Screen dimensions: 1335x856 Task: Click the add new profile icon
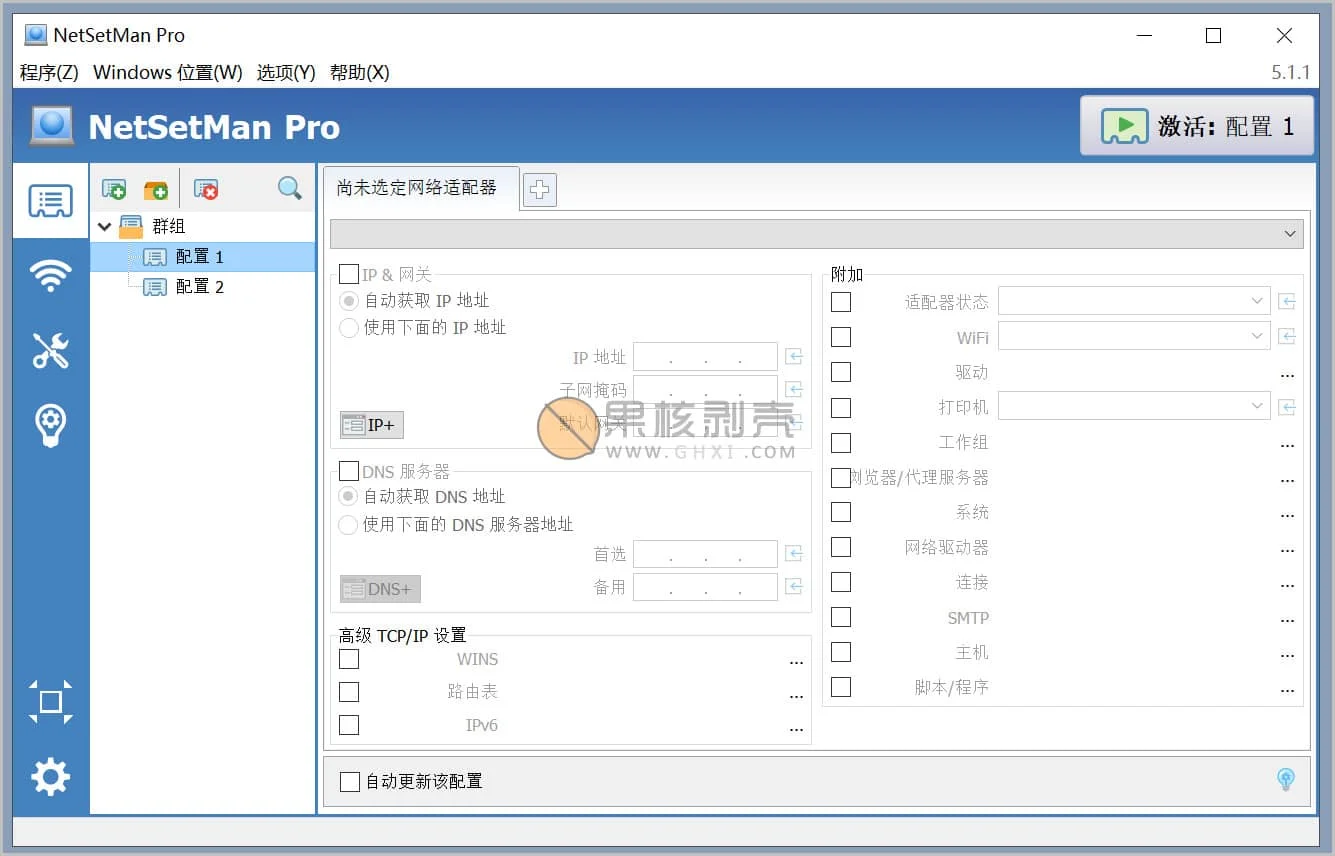(113, 188)
